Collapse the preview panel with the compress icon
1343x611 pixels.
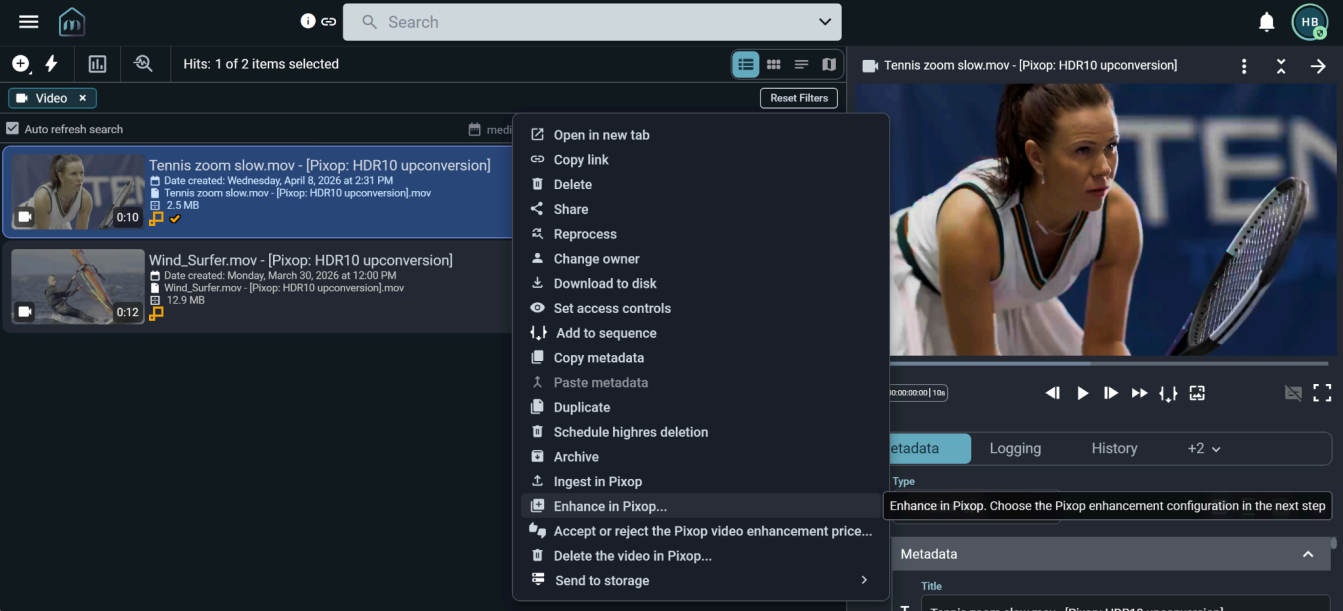coord(1281,66)
